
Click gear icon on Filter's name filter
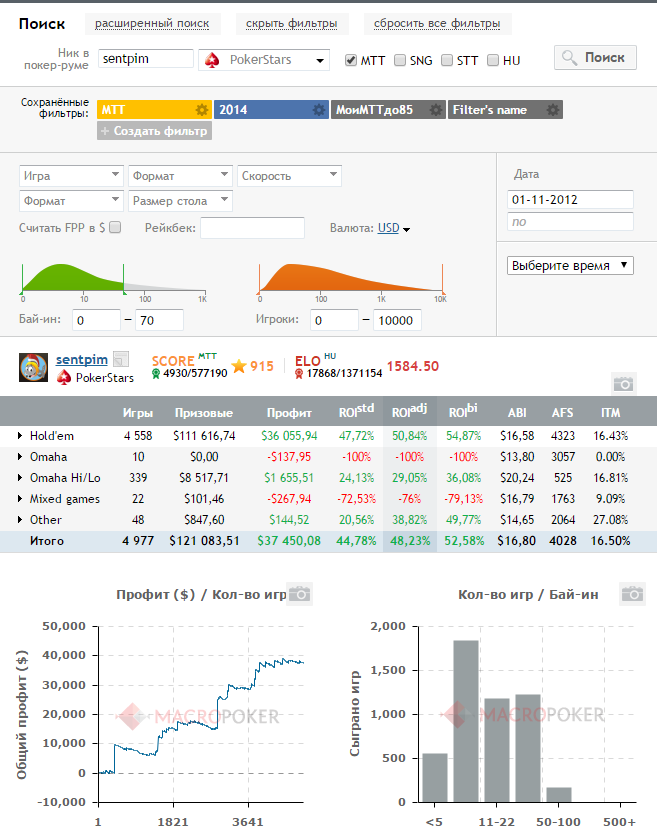[553, 110]
